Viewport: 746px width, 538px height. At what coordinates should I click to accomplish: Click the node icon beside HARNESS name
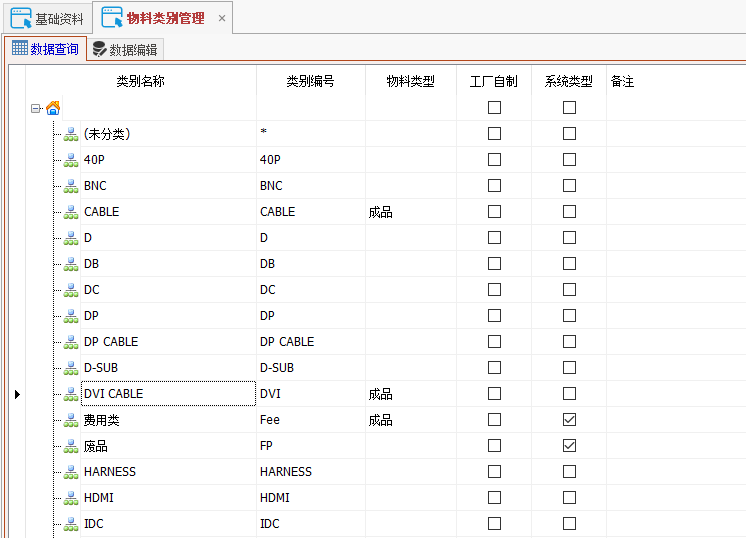point(71,472)
